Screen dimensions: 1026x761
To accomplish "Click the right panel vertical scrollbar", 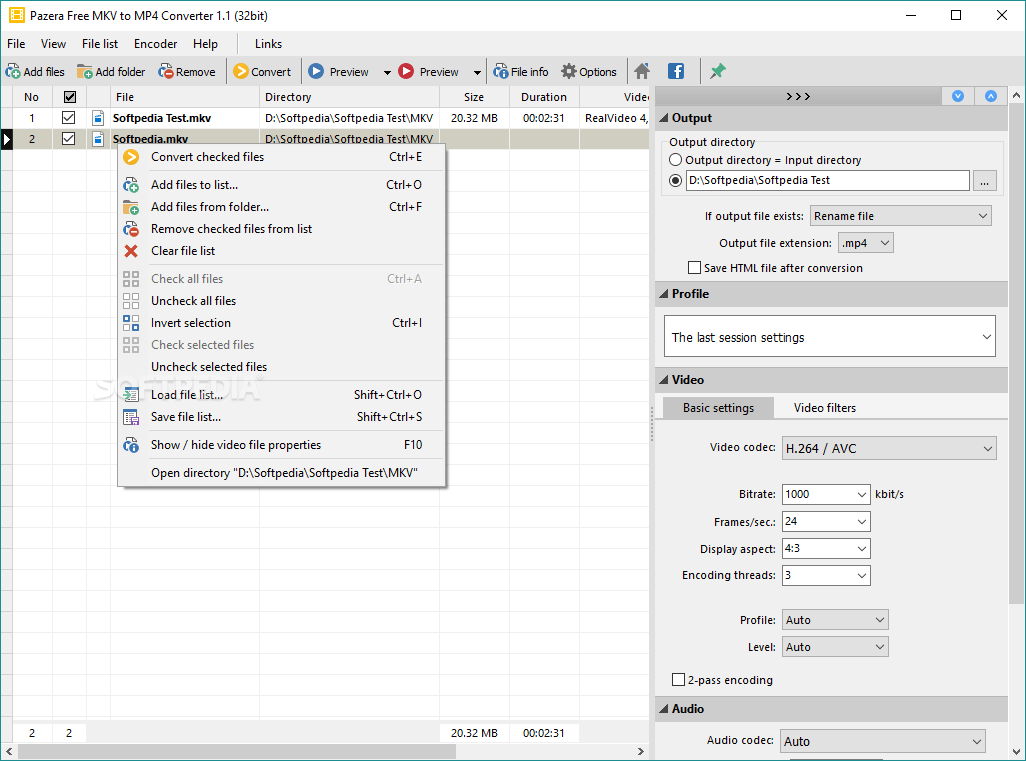I will pyautogui.click(x=1016, y=353).
